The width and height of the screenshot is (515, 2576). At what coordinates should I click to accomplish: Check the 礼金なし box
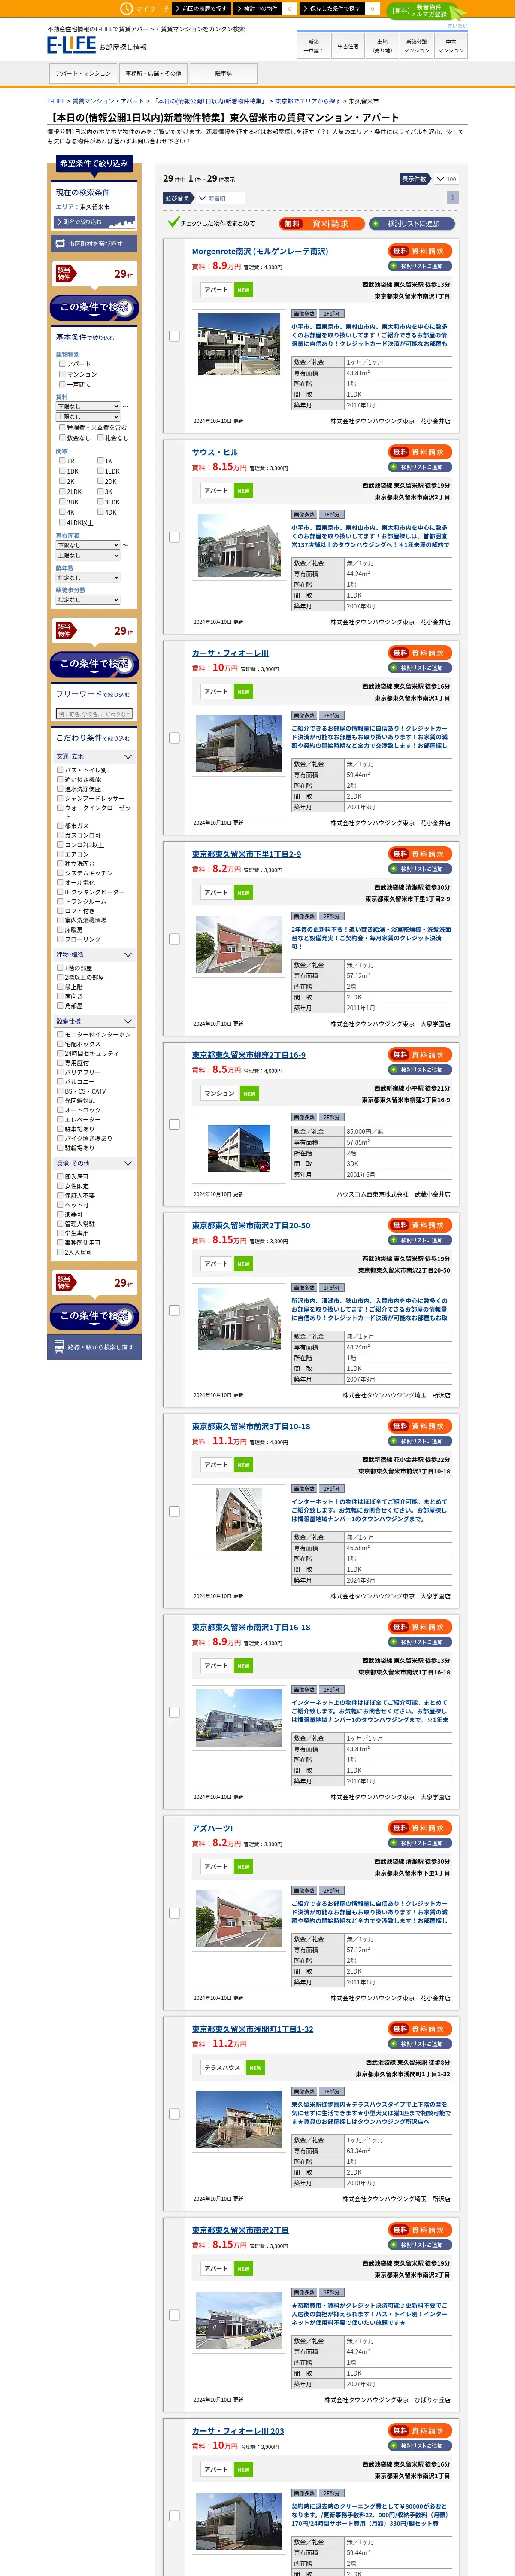100,437
